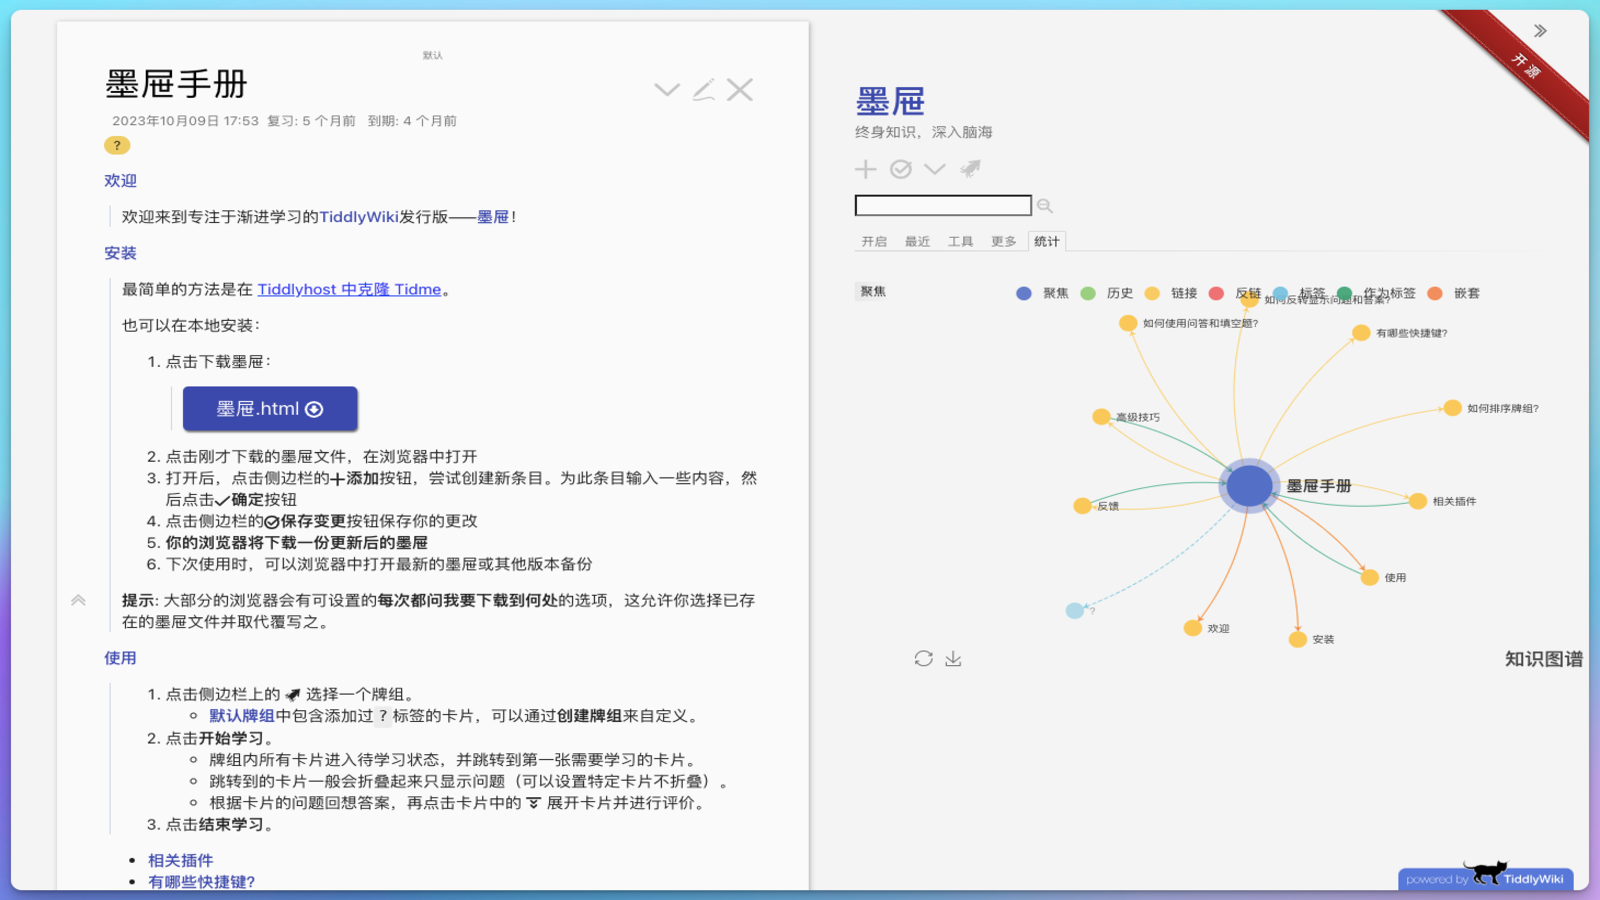Open the 工具 sidebar tab
Viewport: 1600px width, 900px height.
pyautogui.click(x=960, y=241)
